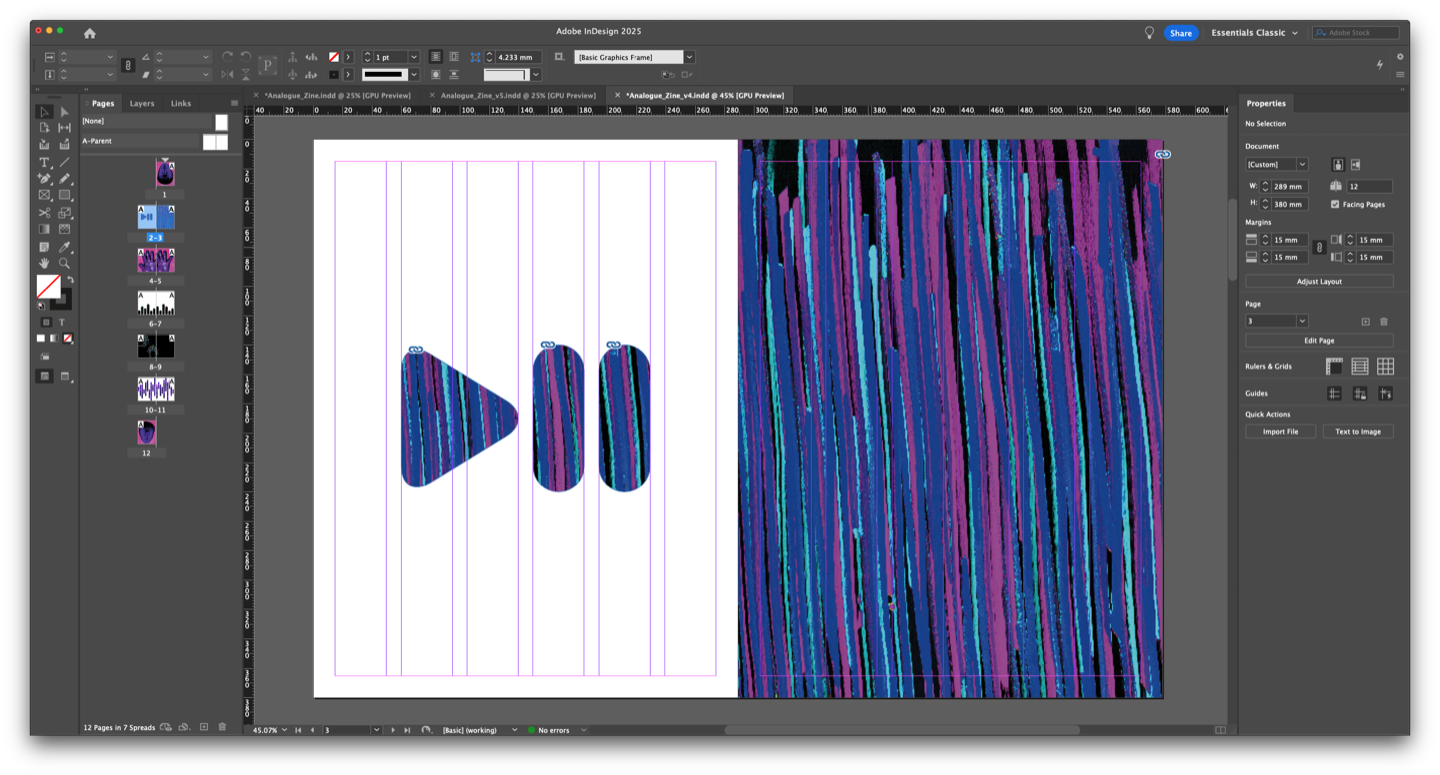Show rulers using Rulers & Grids icon
The height and width of the screenshot is (775, 1440).
pos(1334,367)
